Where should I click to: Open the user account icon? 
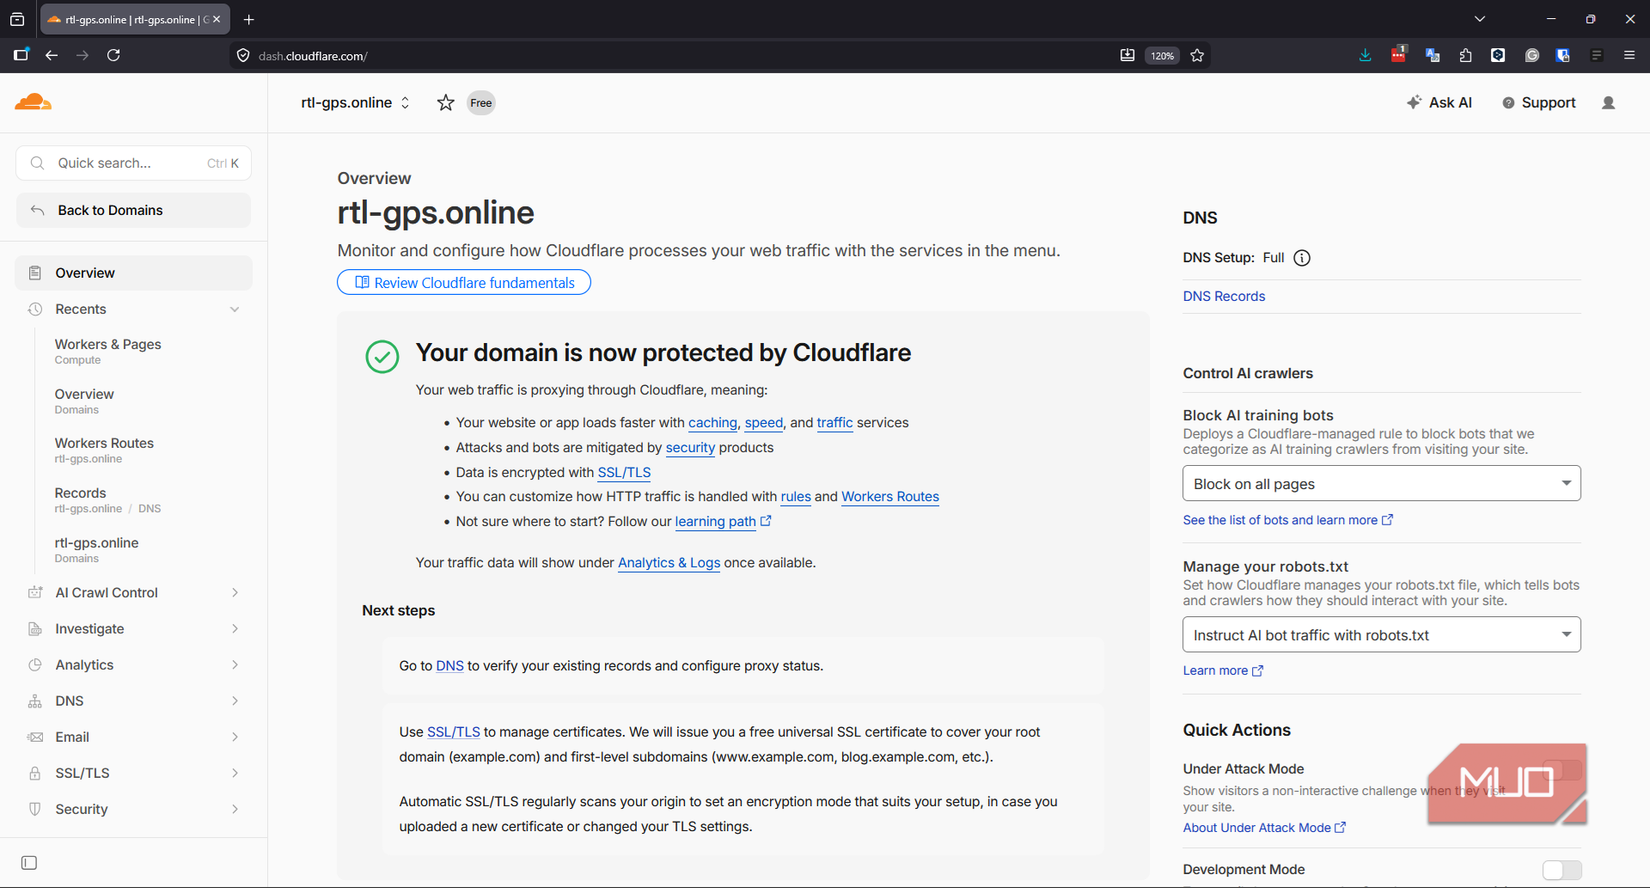[x=1608, y=103]
